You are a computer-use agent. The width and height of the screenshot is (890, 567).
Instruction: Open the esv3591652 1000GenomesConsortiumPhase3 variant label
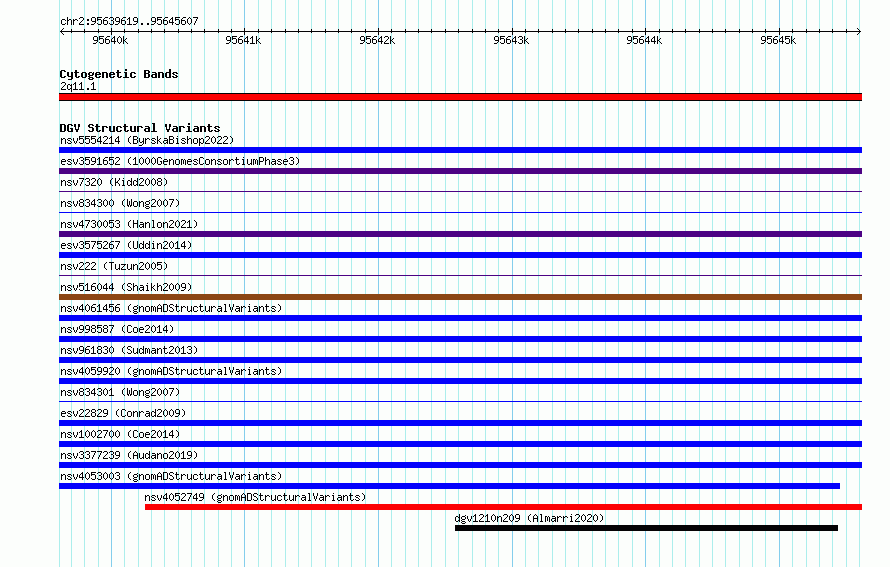[x=180, y=161]
